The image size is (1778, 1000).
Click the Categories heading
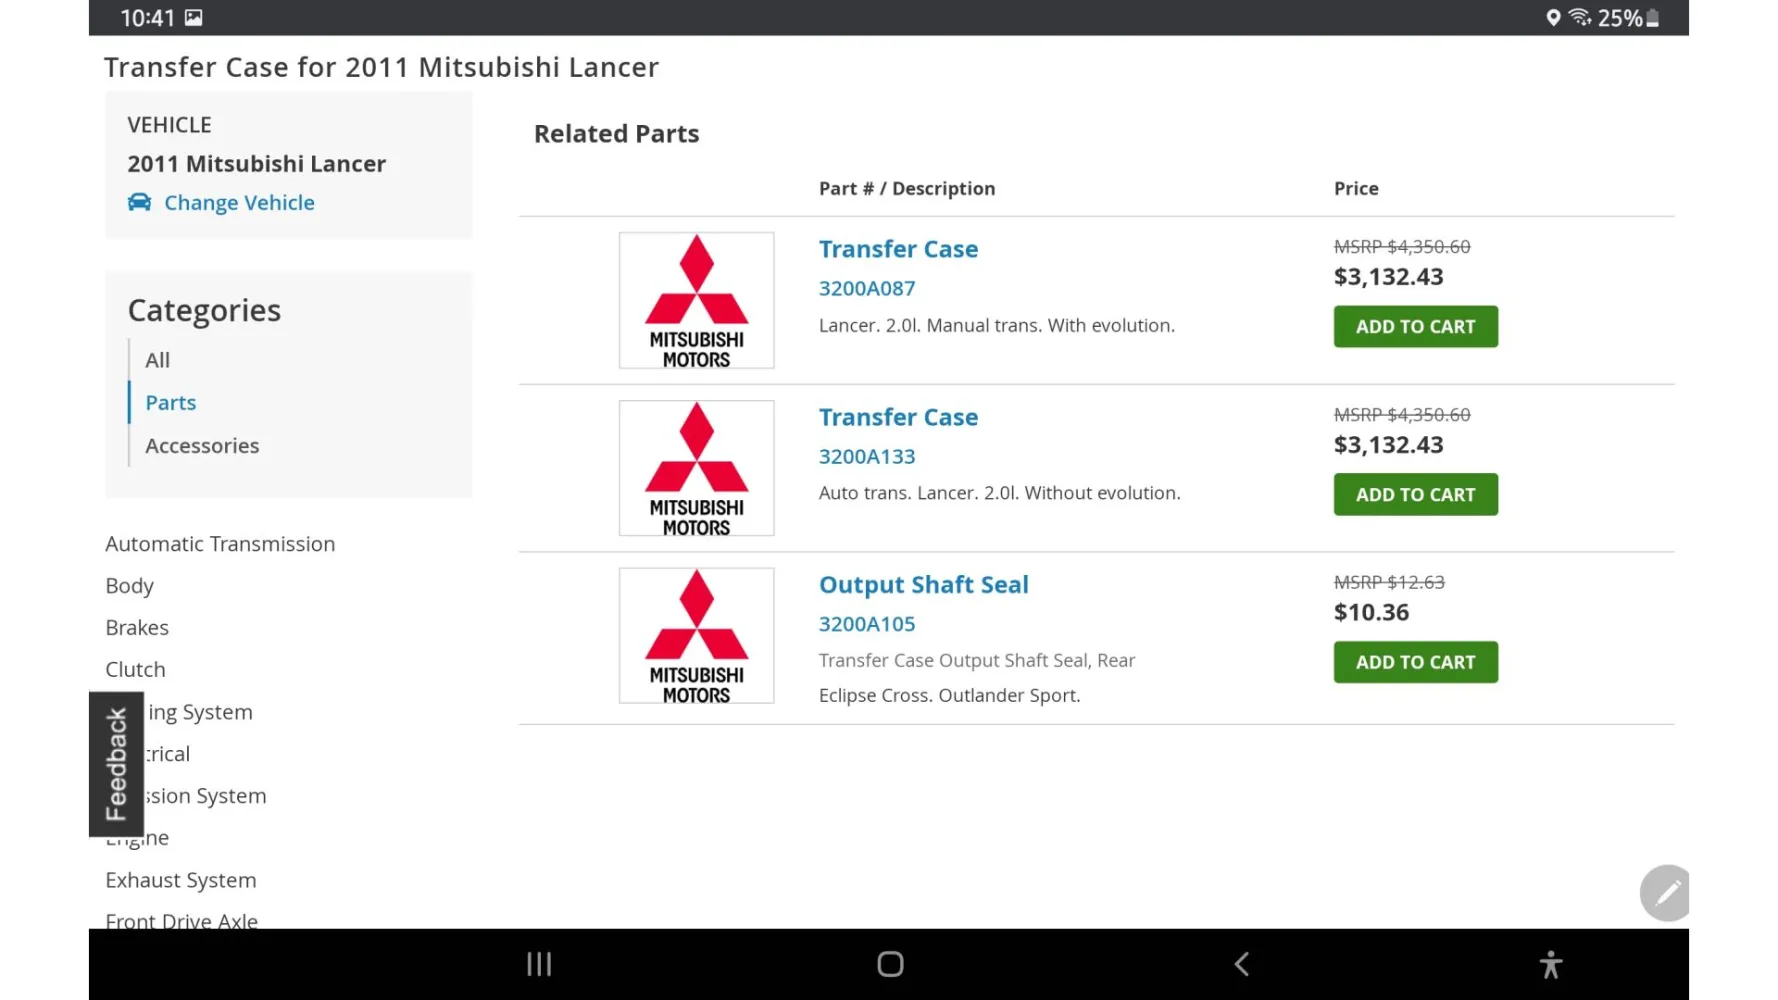[x=204, y=311]
